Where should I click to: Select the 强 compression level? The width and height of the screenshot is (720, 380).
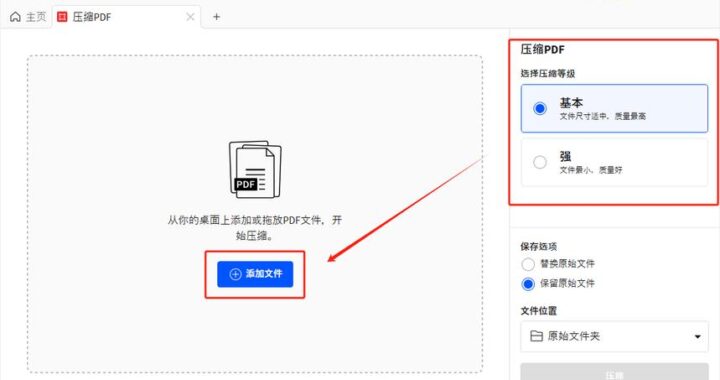614,162
